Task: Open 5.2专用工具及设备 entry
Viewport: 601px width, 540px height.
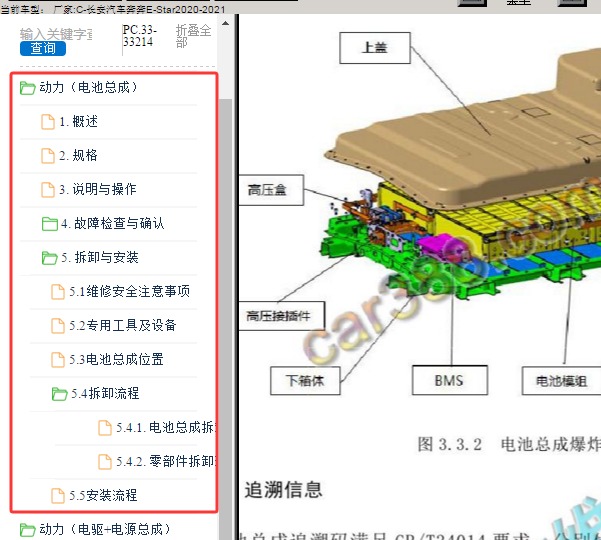Action: click(123, 325)
